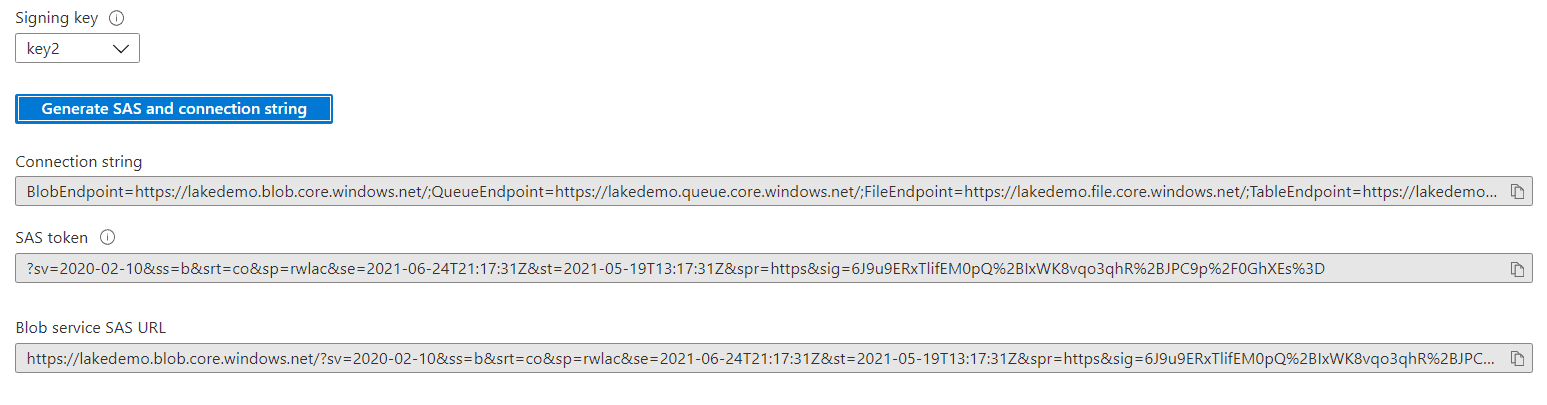The height and width of the screenshot is (405, 1547).
Task: Show info tooltip for Signing key
Action: [116, 18]
